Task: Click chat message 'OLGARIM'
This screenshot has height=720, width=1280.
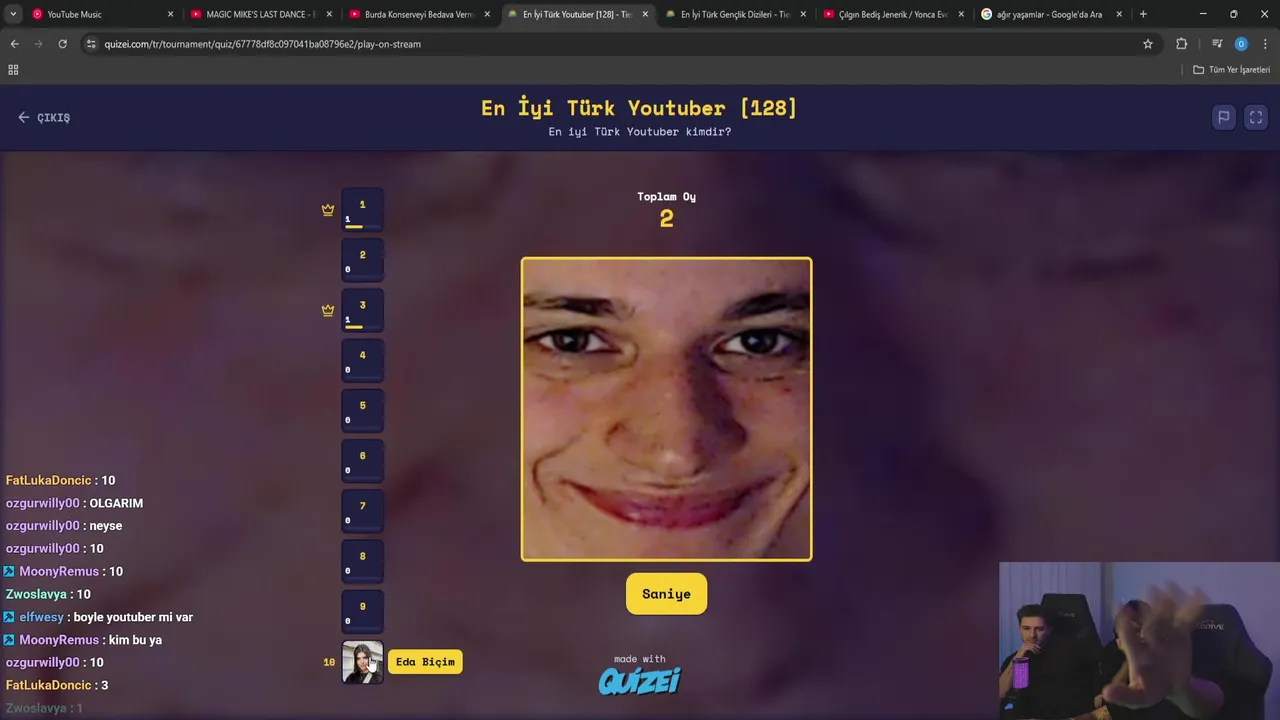Action: [116, 503]
